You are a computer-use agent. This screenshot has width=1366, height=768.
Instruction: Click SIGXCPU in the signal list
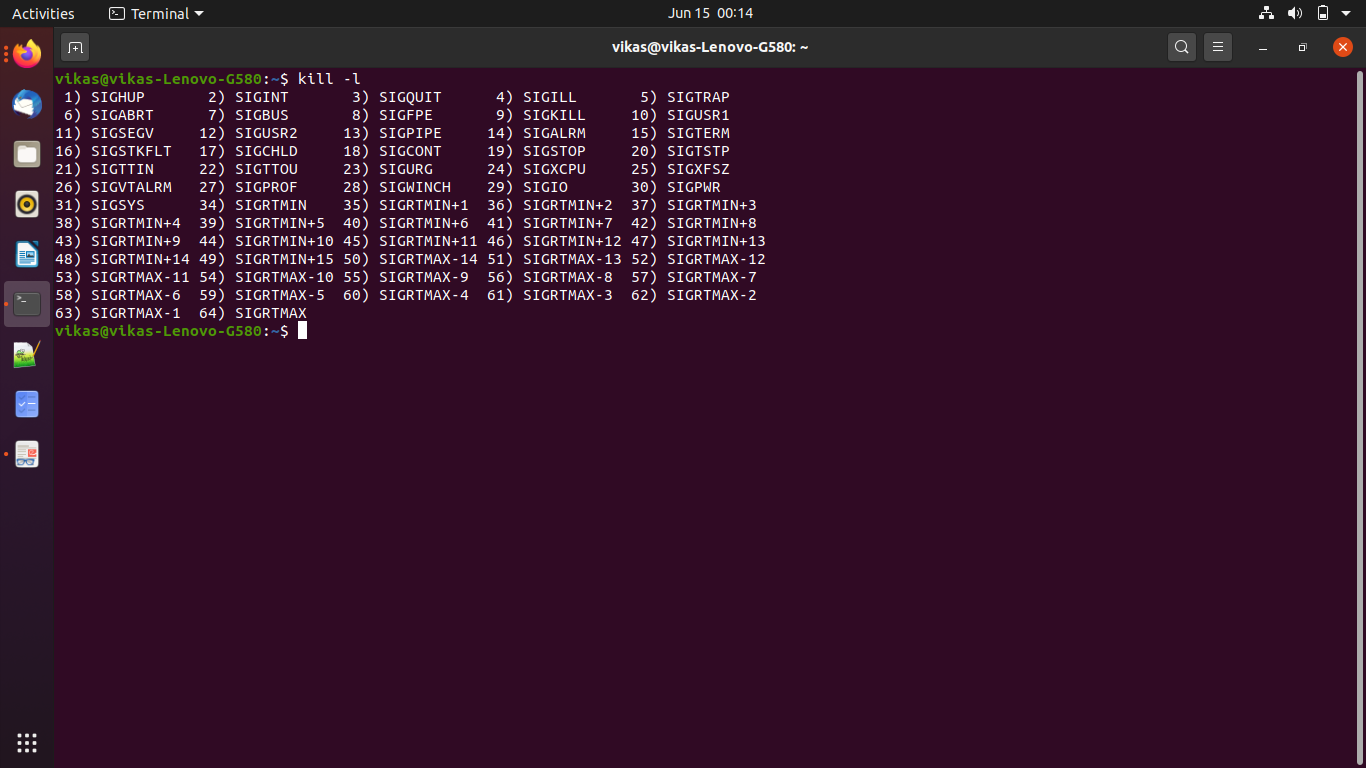pyautogui.click(x=554, y=169)
